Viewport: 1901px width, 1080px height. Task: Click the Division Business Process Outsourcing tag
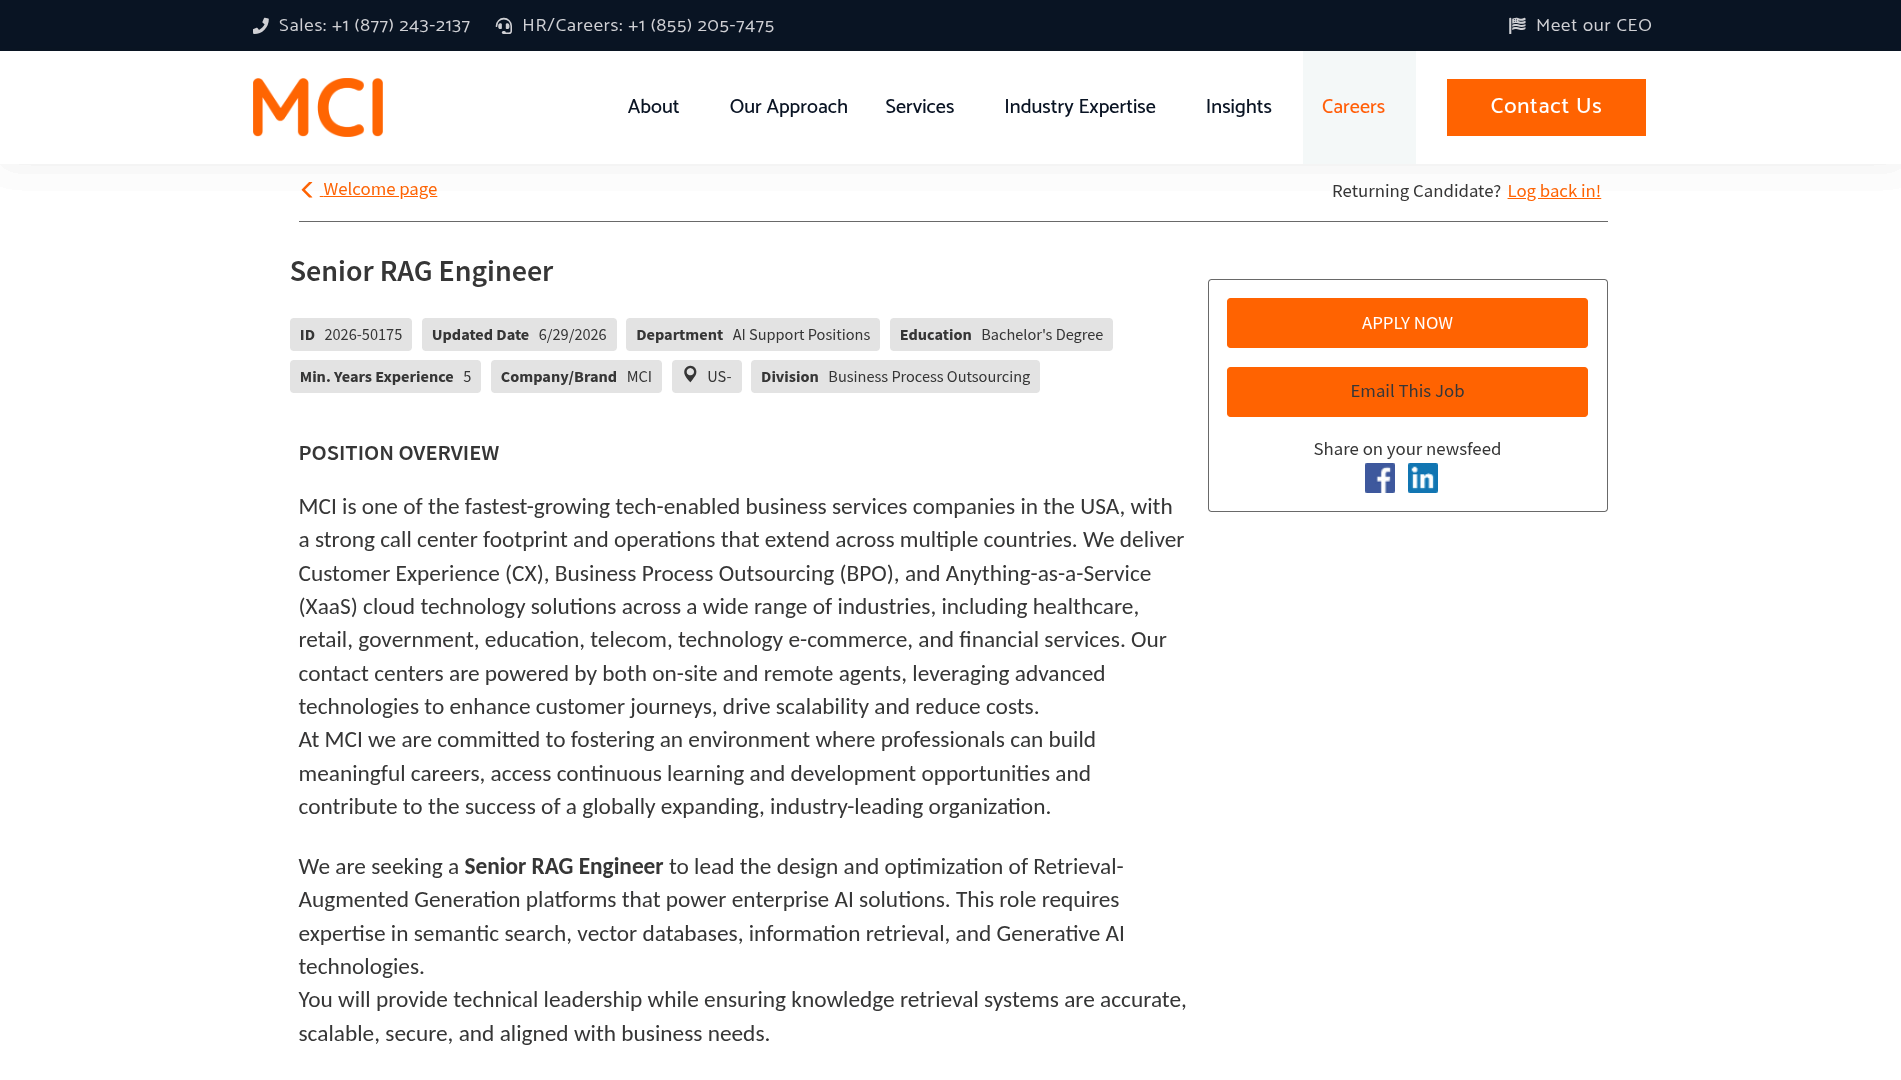(x=895, y=377)
